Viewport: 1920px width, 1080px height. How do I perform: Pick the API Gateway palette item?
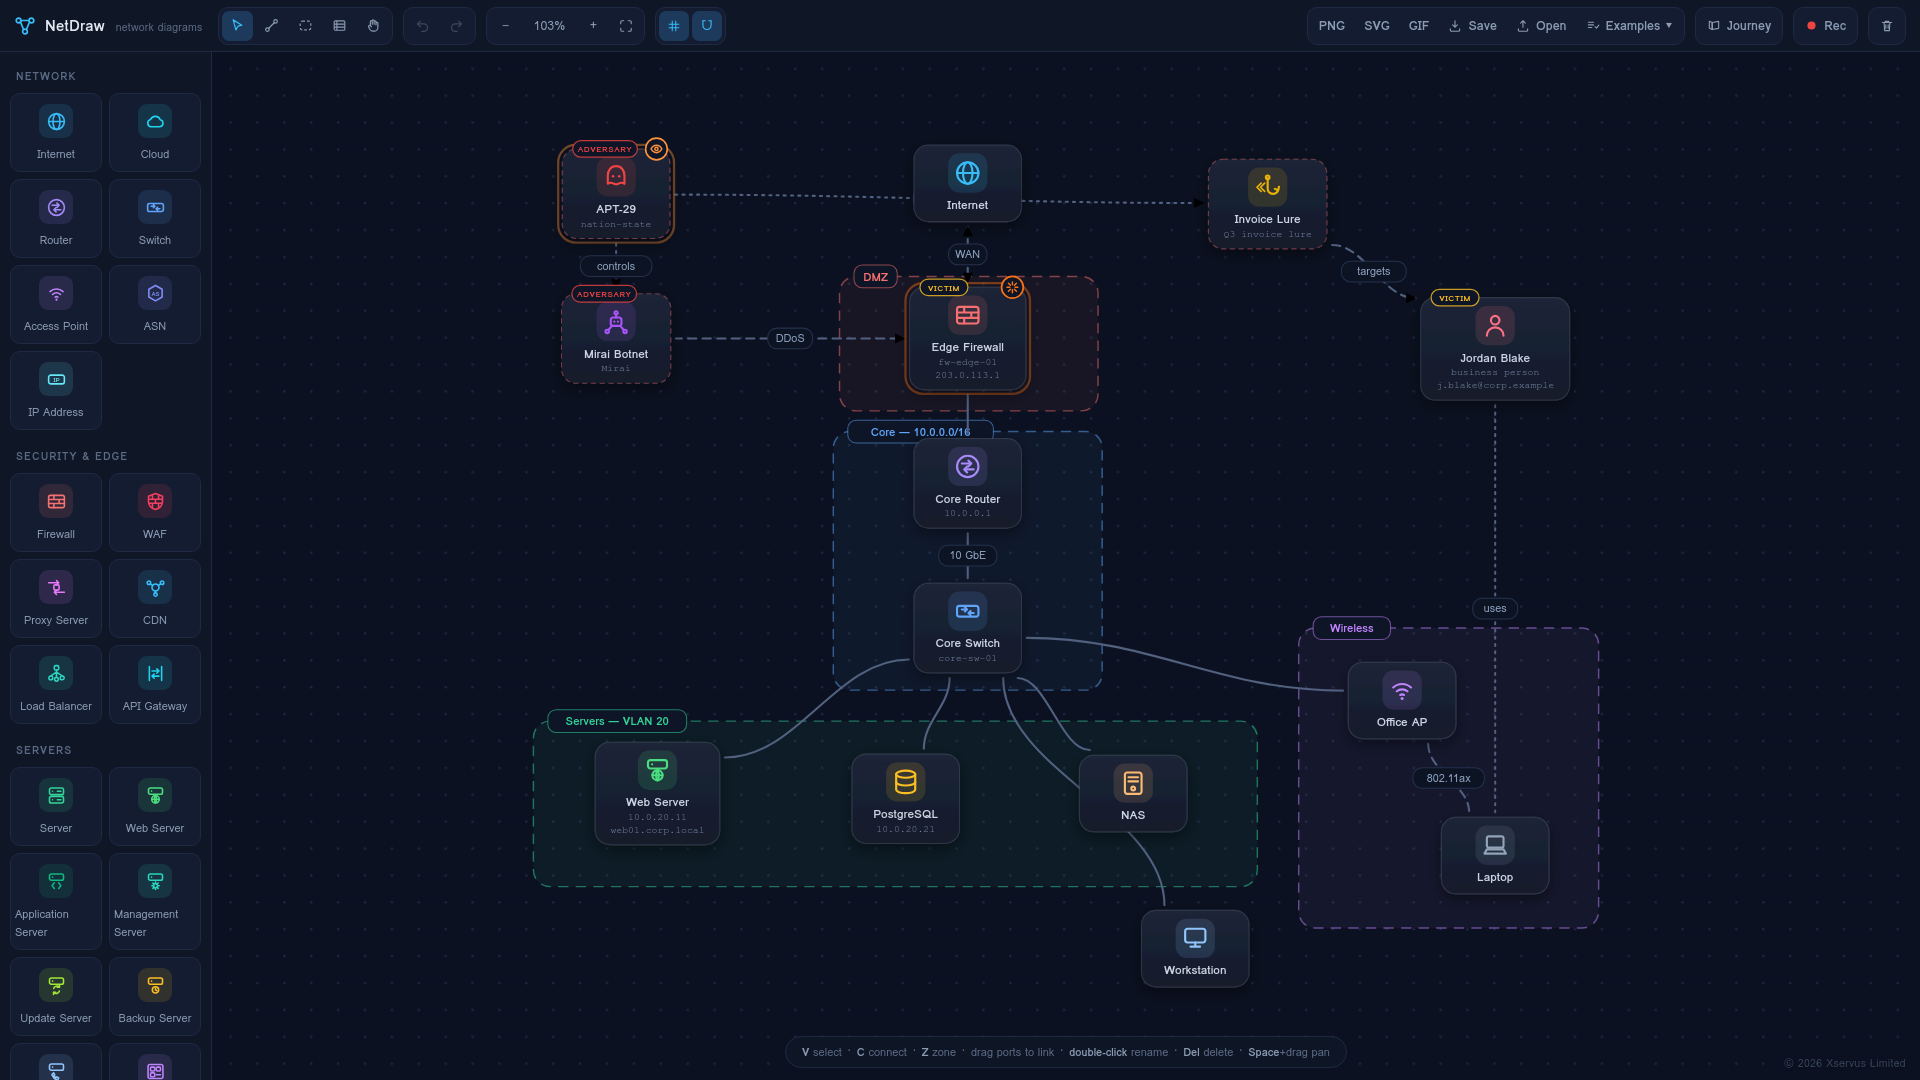pos(155,685)
